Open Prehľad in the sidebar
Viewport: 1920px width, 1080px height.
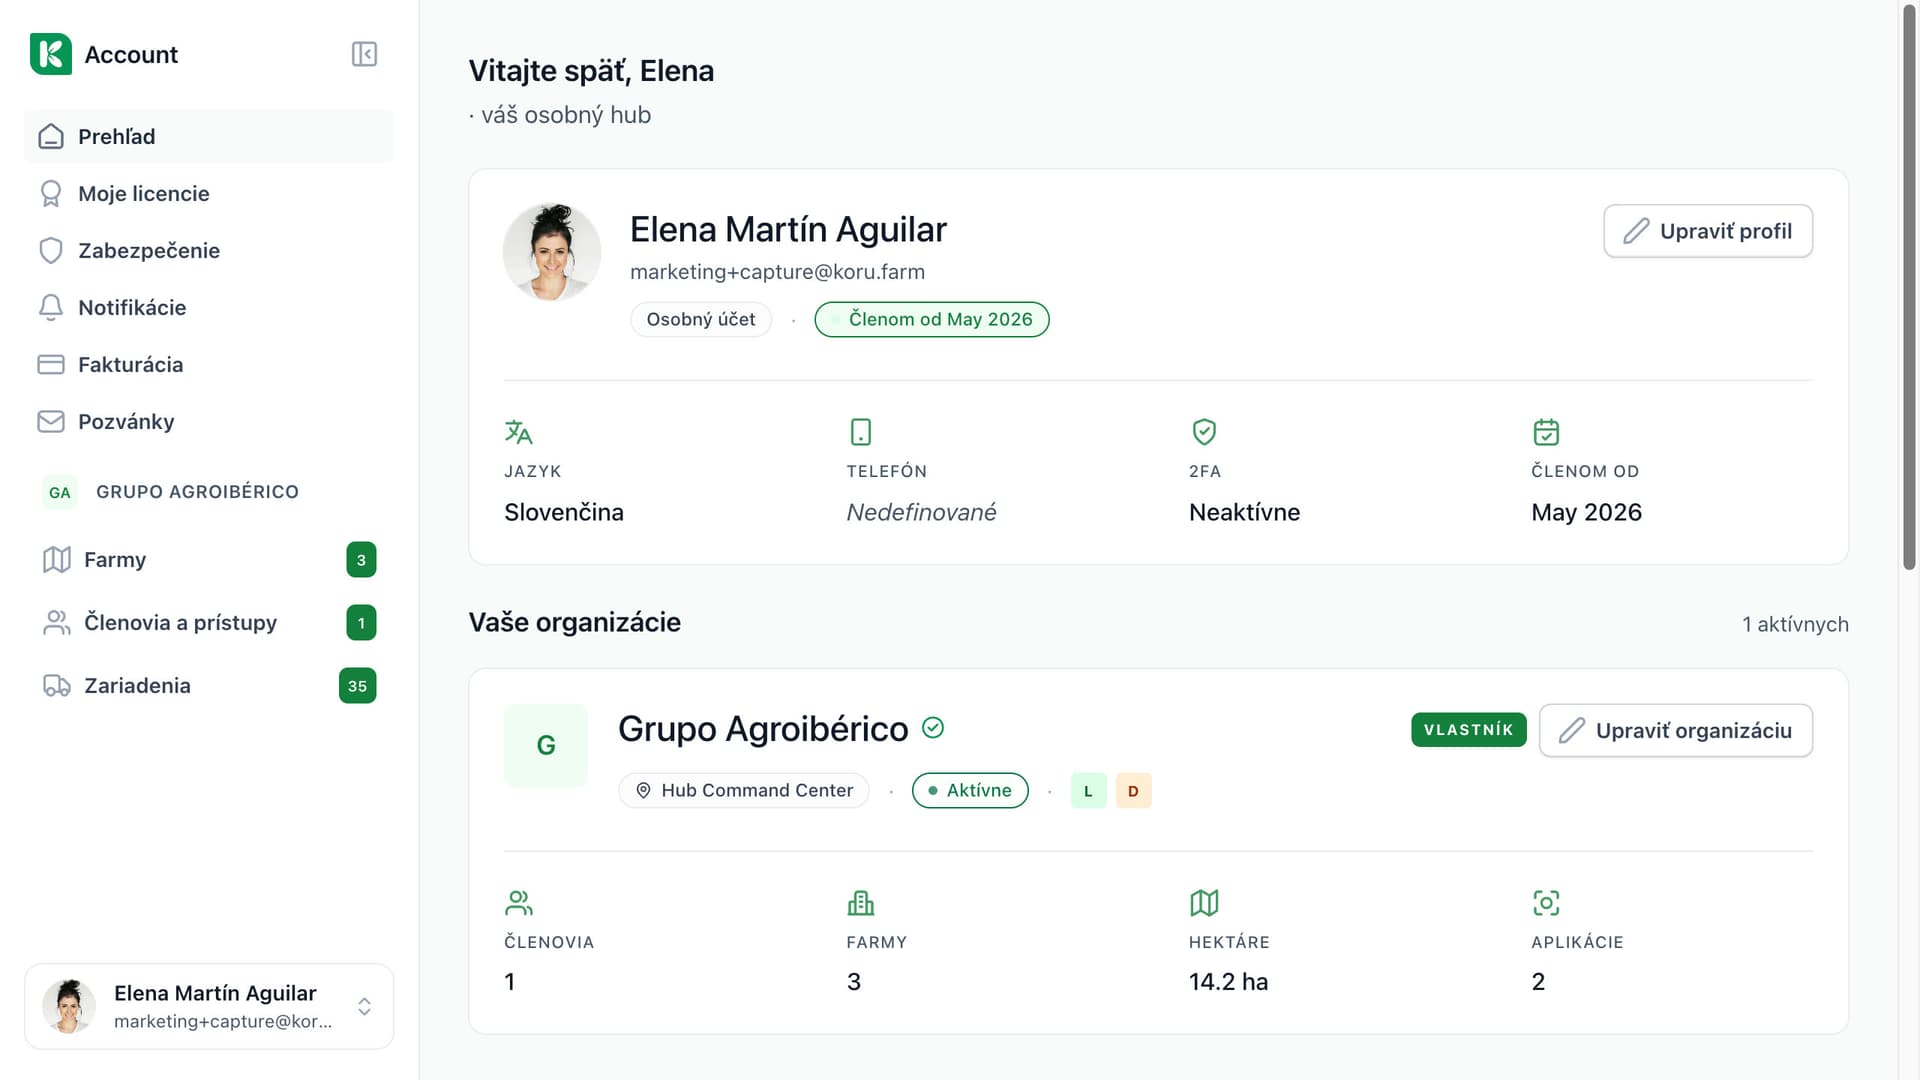(208, 136)
